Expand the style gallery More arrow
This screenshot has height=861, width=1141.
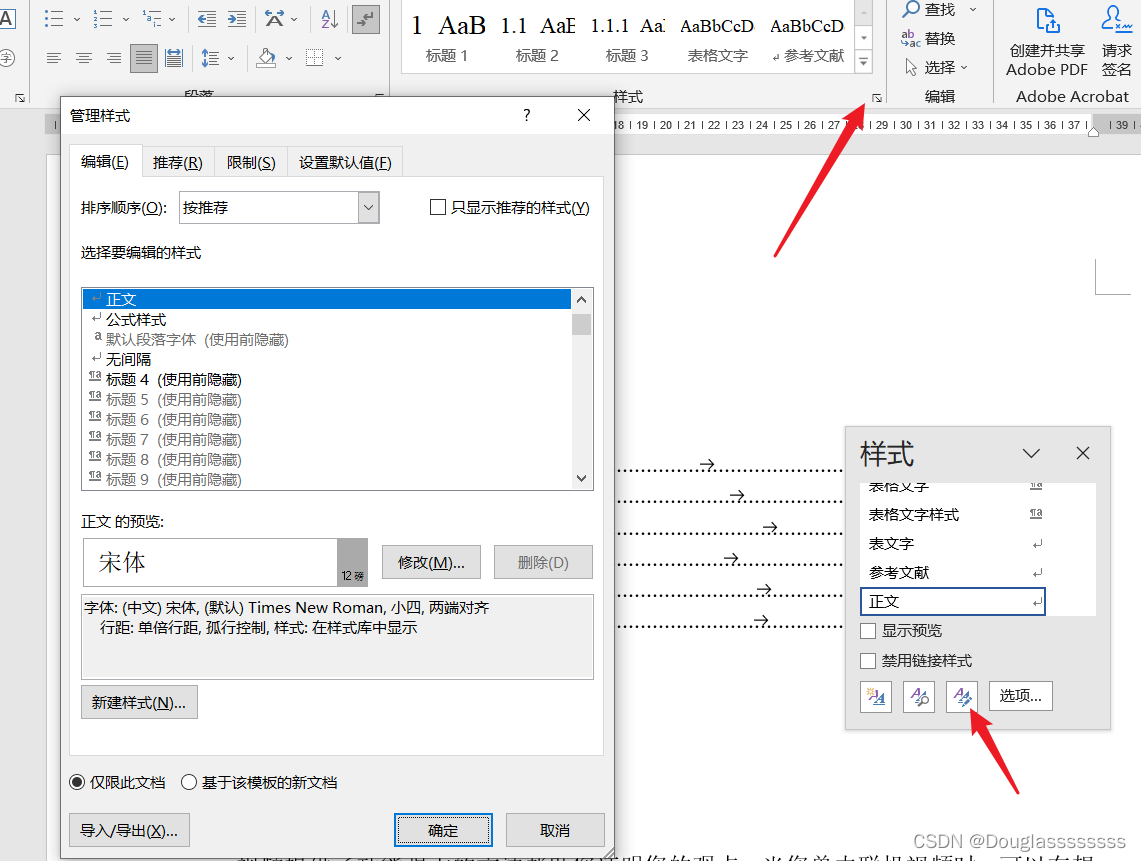tap(862, 62)
